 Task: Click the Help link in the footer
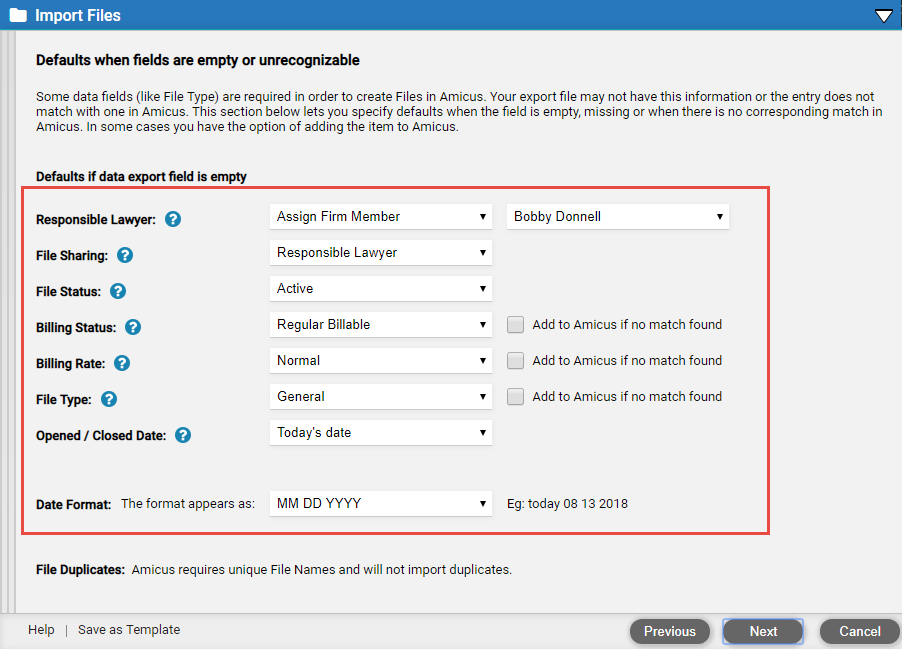[41, 629]
